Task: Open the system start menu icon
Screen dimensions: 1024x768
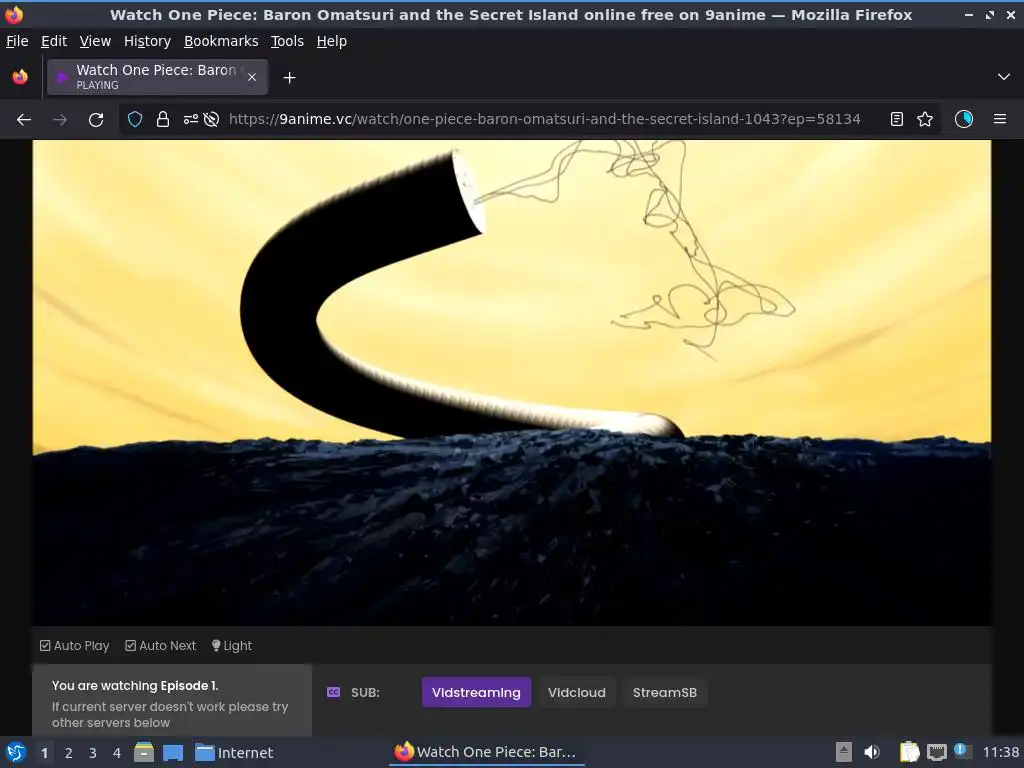Action: 16,752
